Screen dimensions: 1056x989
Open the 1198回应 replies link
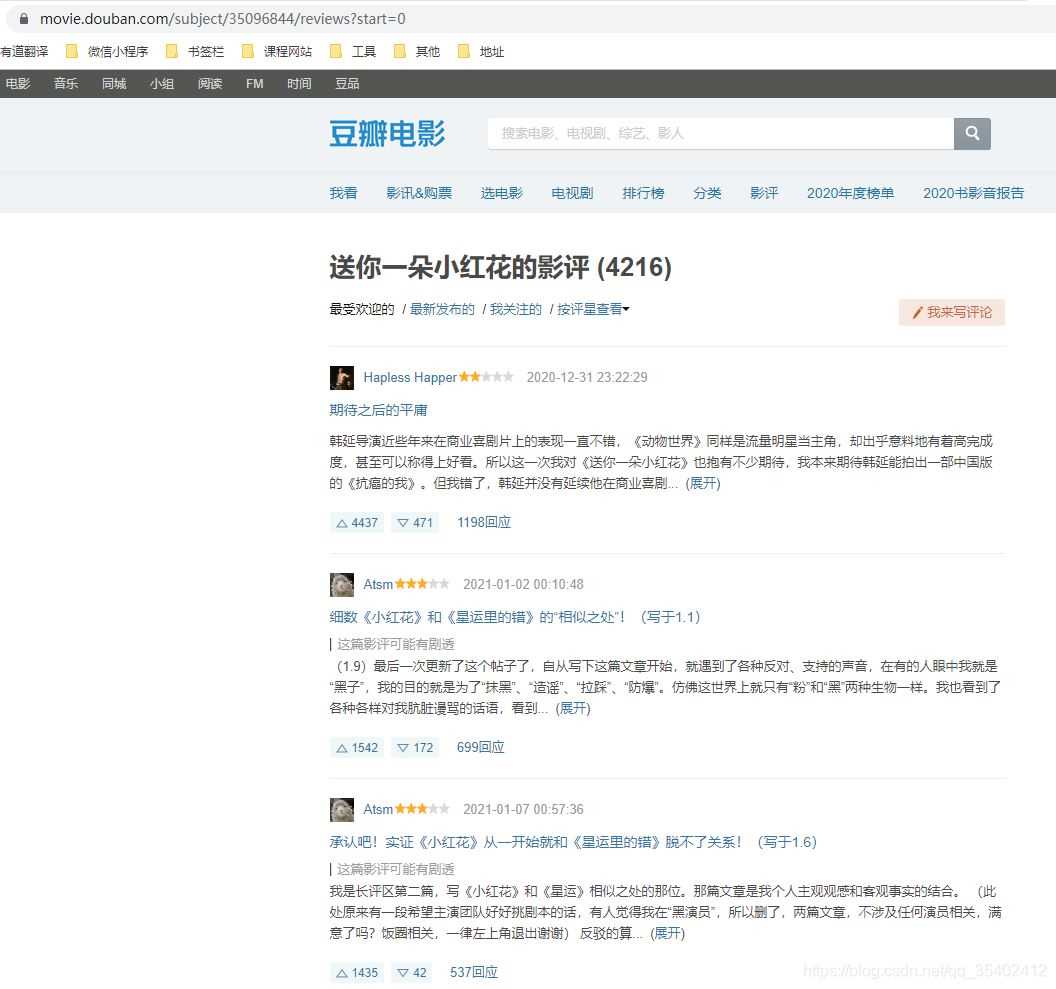[483, 522]
